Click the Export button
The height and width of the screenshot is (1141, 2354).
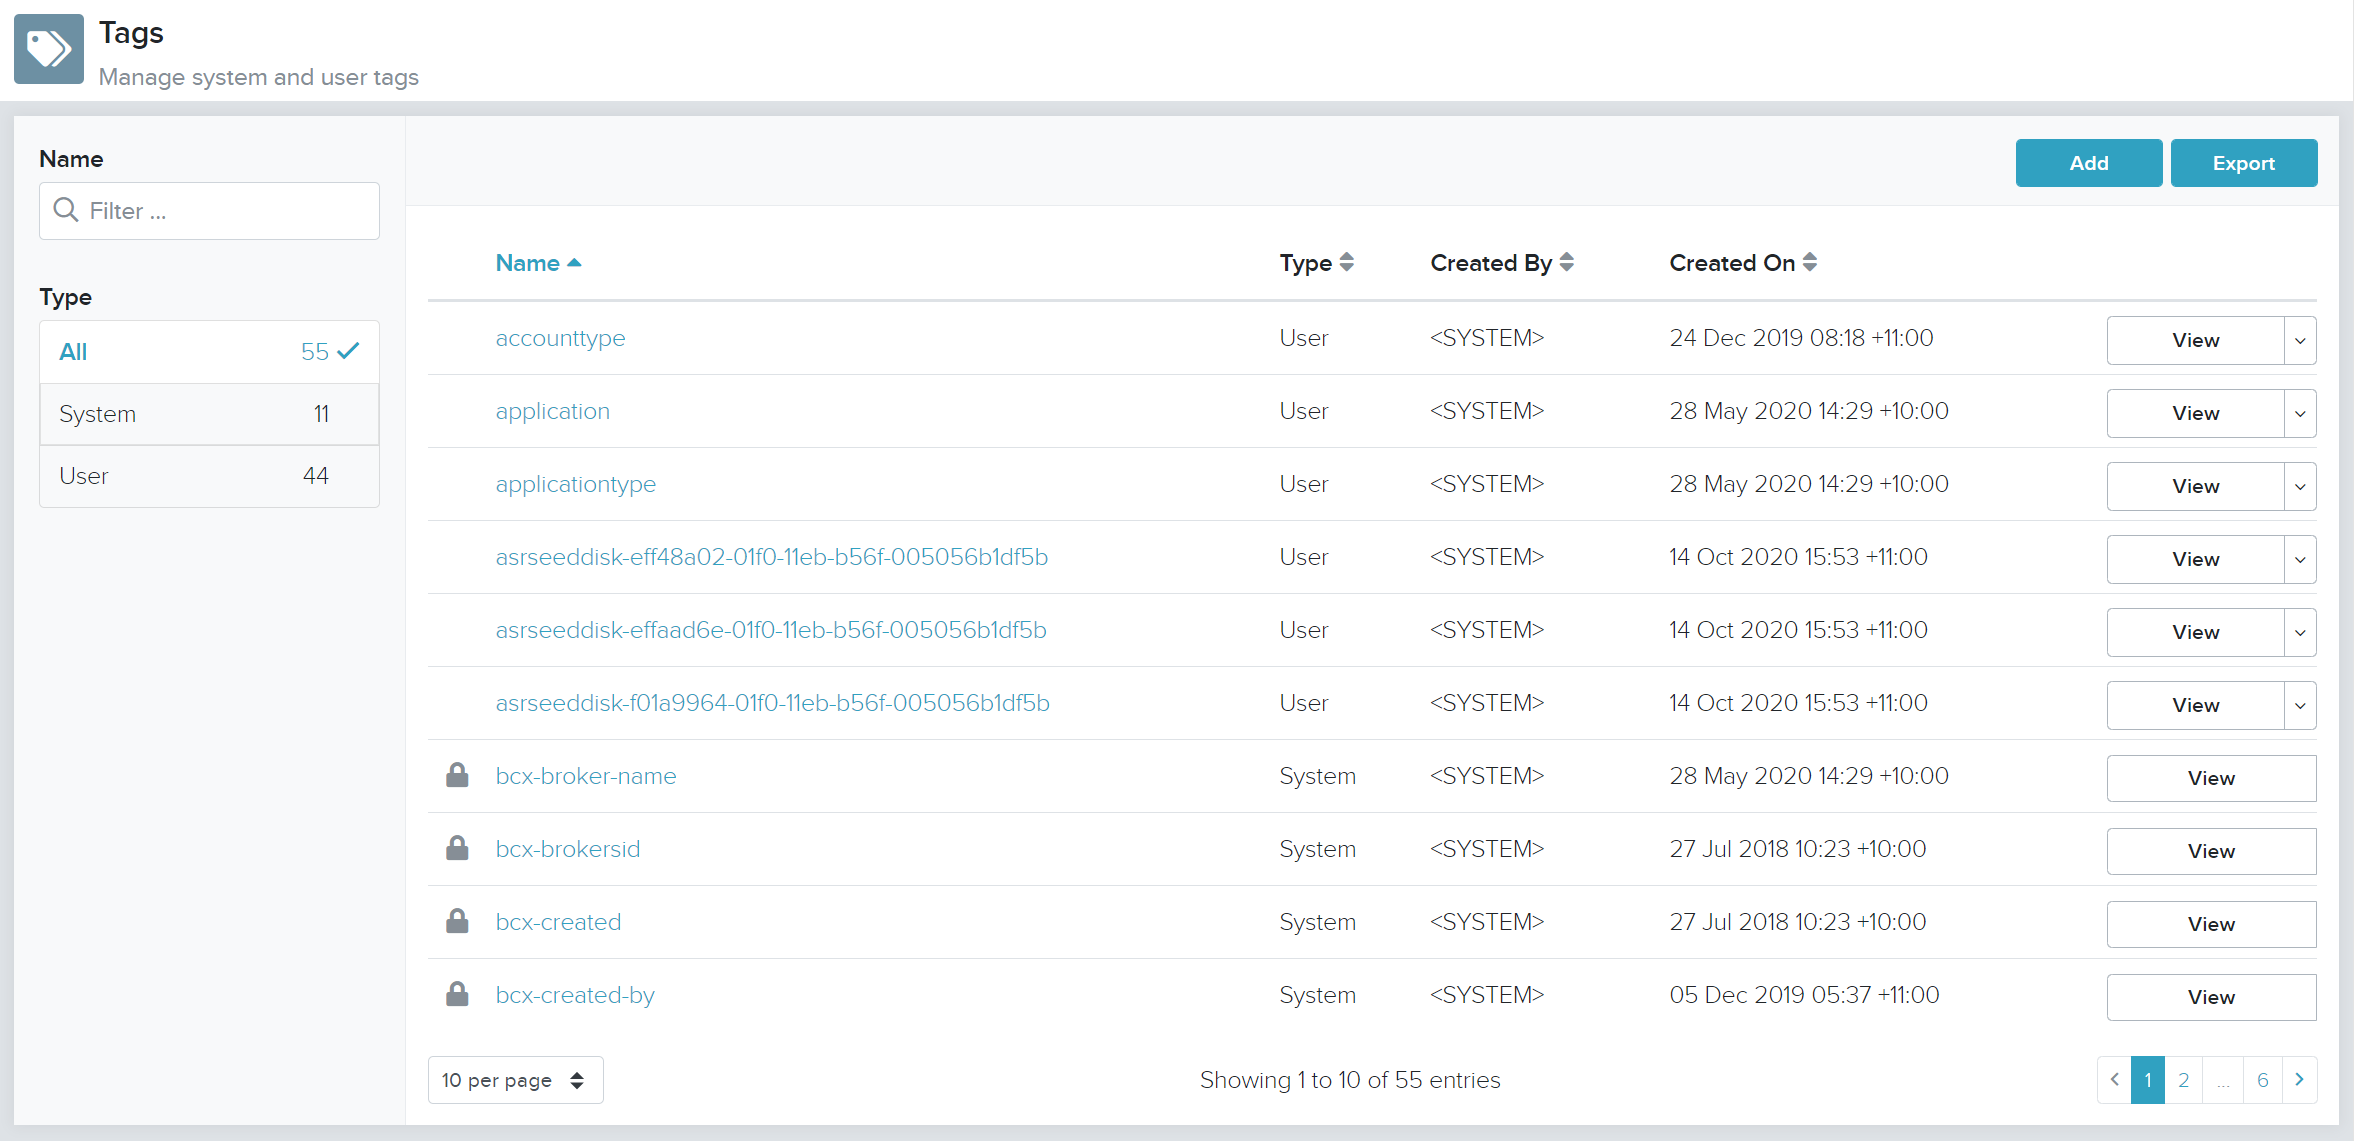[x=2244, y=163]
